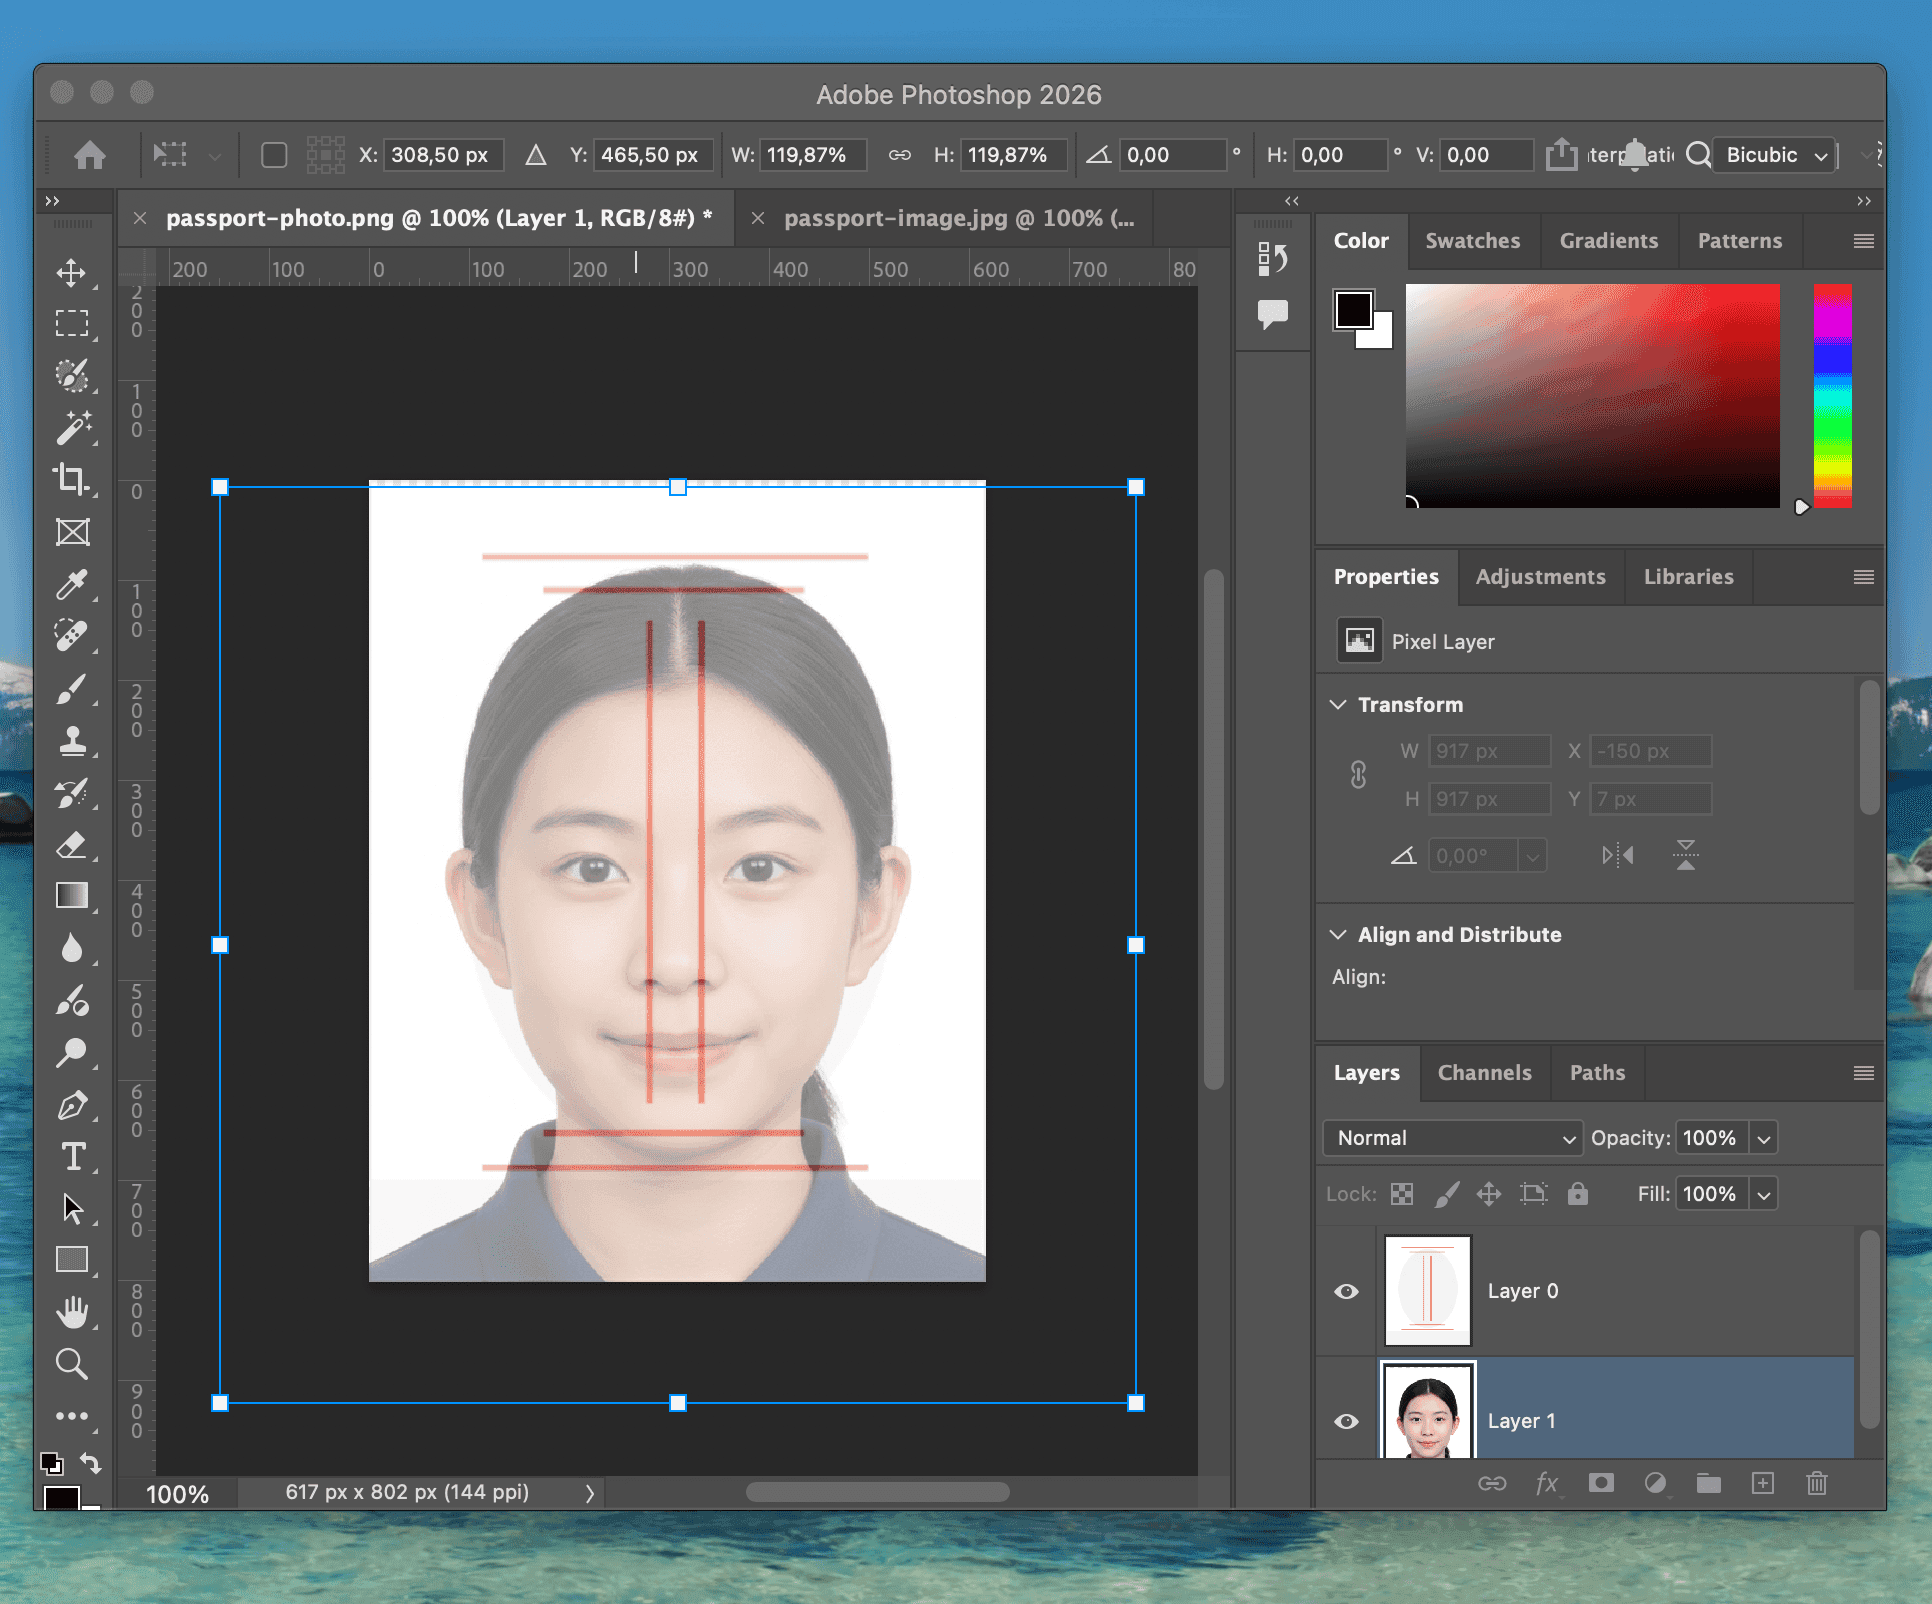1932x1604 pixels.
Task: Select the Clone Stamp tool
Action: click(73, 742)
